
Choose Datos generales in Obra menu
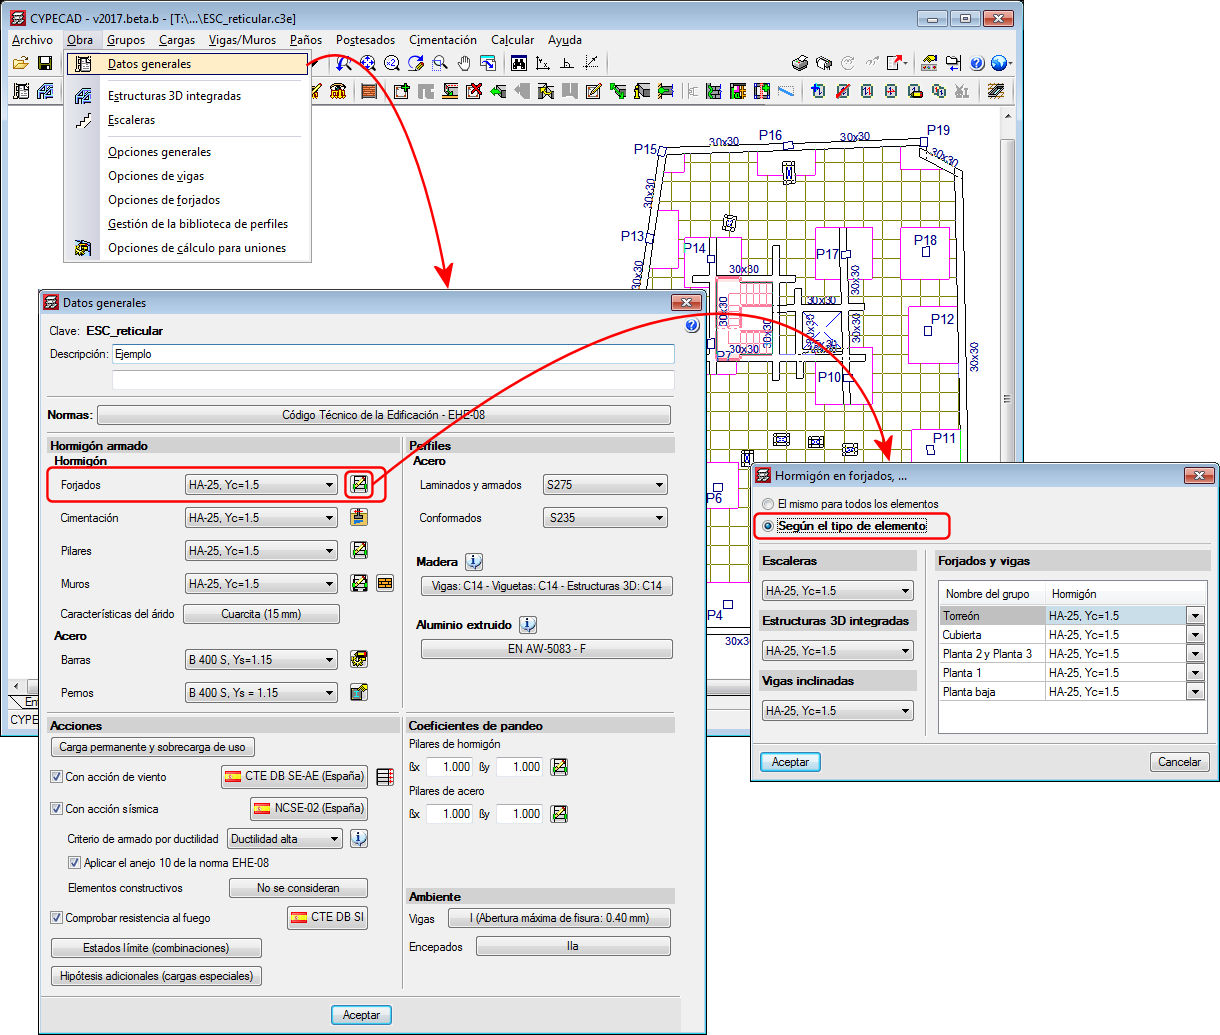click(x=188, y=64)
